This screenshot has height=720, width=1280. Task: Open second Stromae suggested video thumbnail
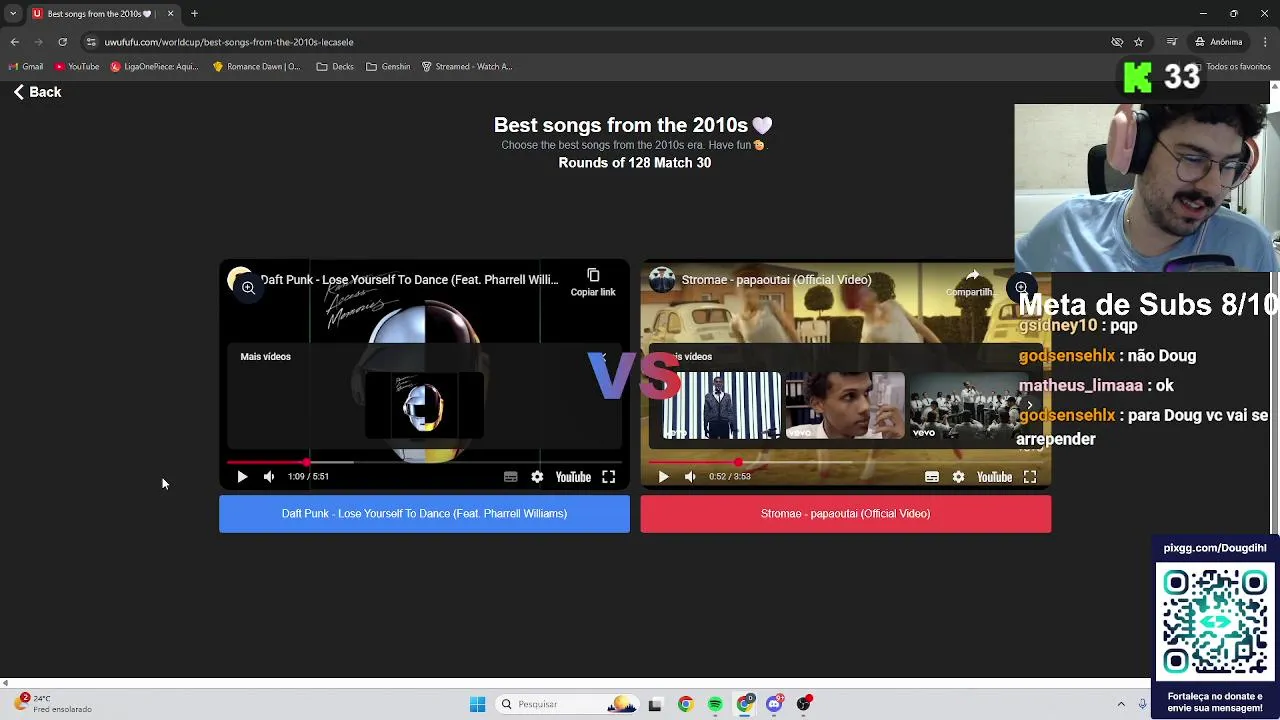pyautogui.click(x=845, y=405)
